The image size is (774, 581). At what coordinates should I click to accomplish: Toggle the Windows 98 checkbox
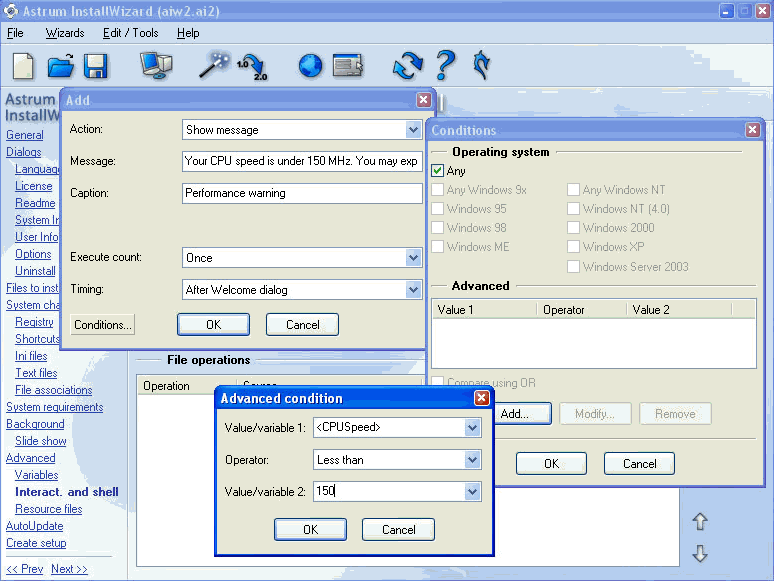point(437,228)
